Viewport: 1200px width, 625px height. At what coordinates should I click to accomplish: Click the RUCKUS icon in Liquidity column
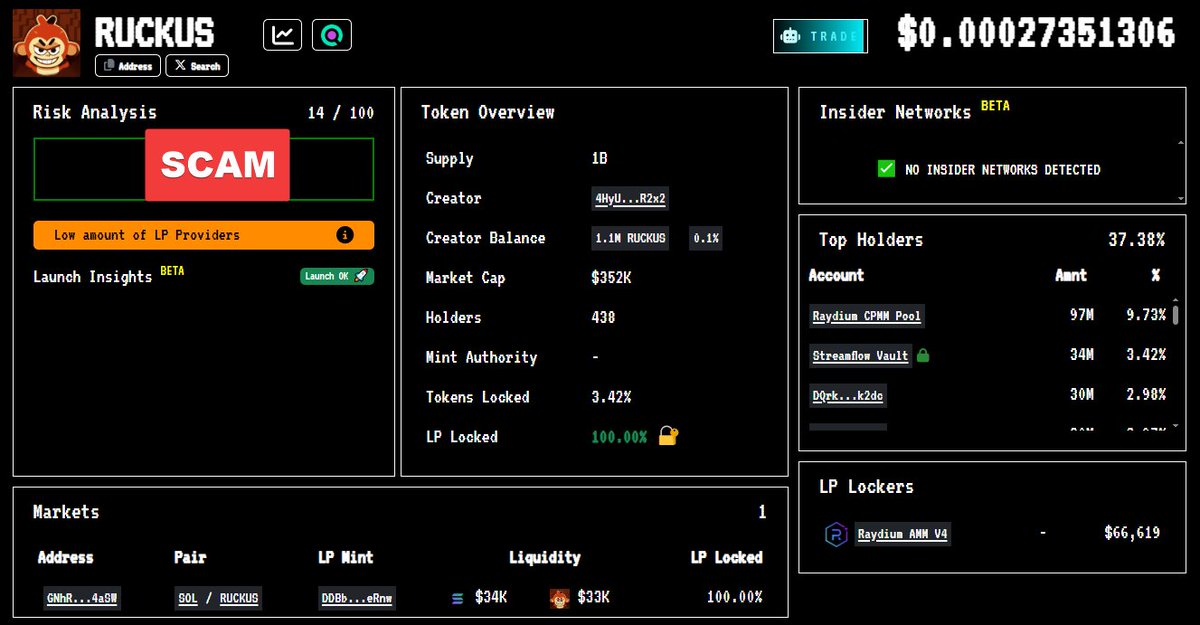pos(560,598)
